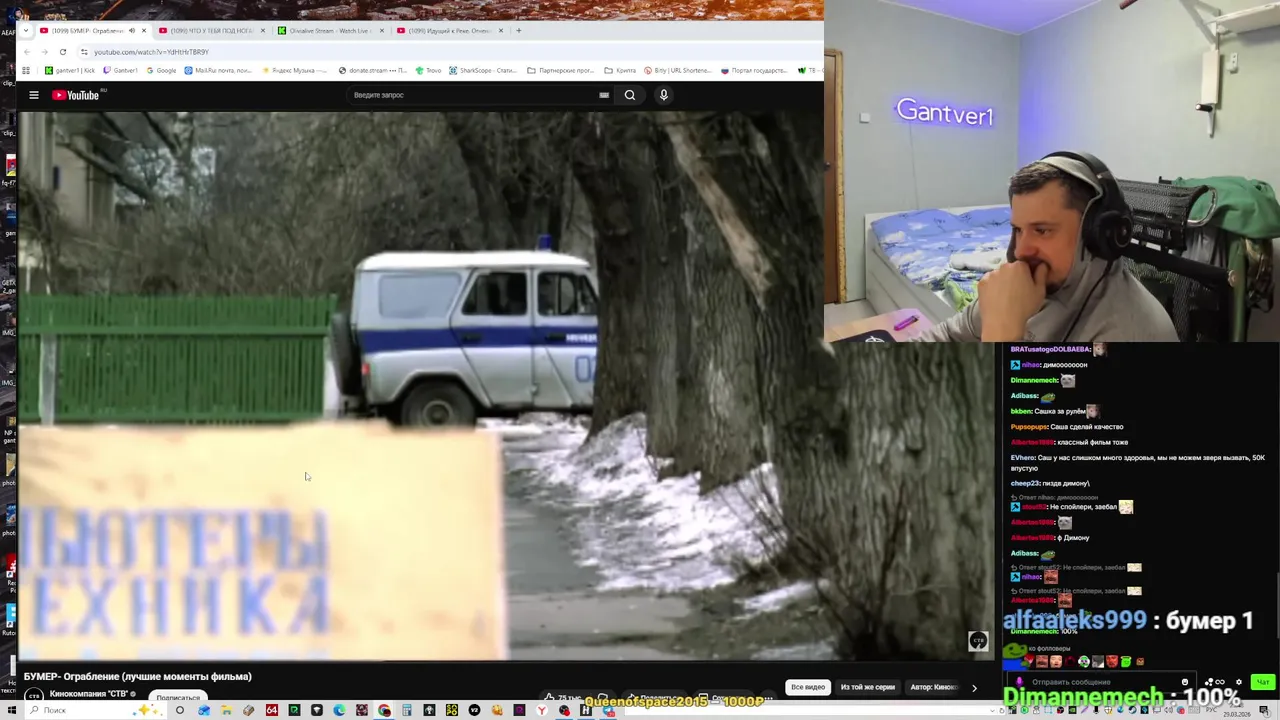Start voice search with the microphone icon
Viewport: 1280px width, 720px height.
[663, 95]
